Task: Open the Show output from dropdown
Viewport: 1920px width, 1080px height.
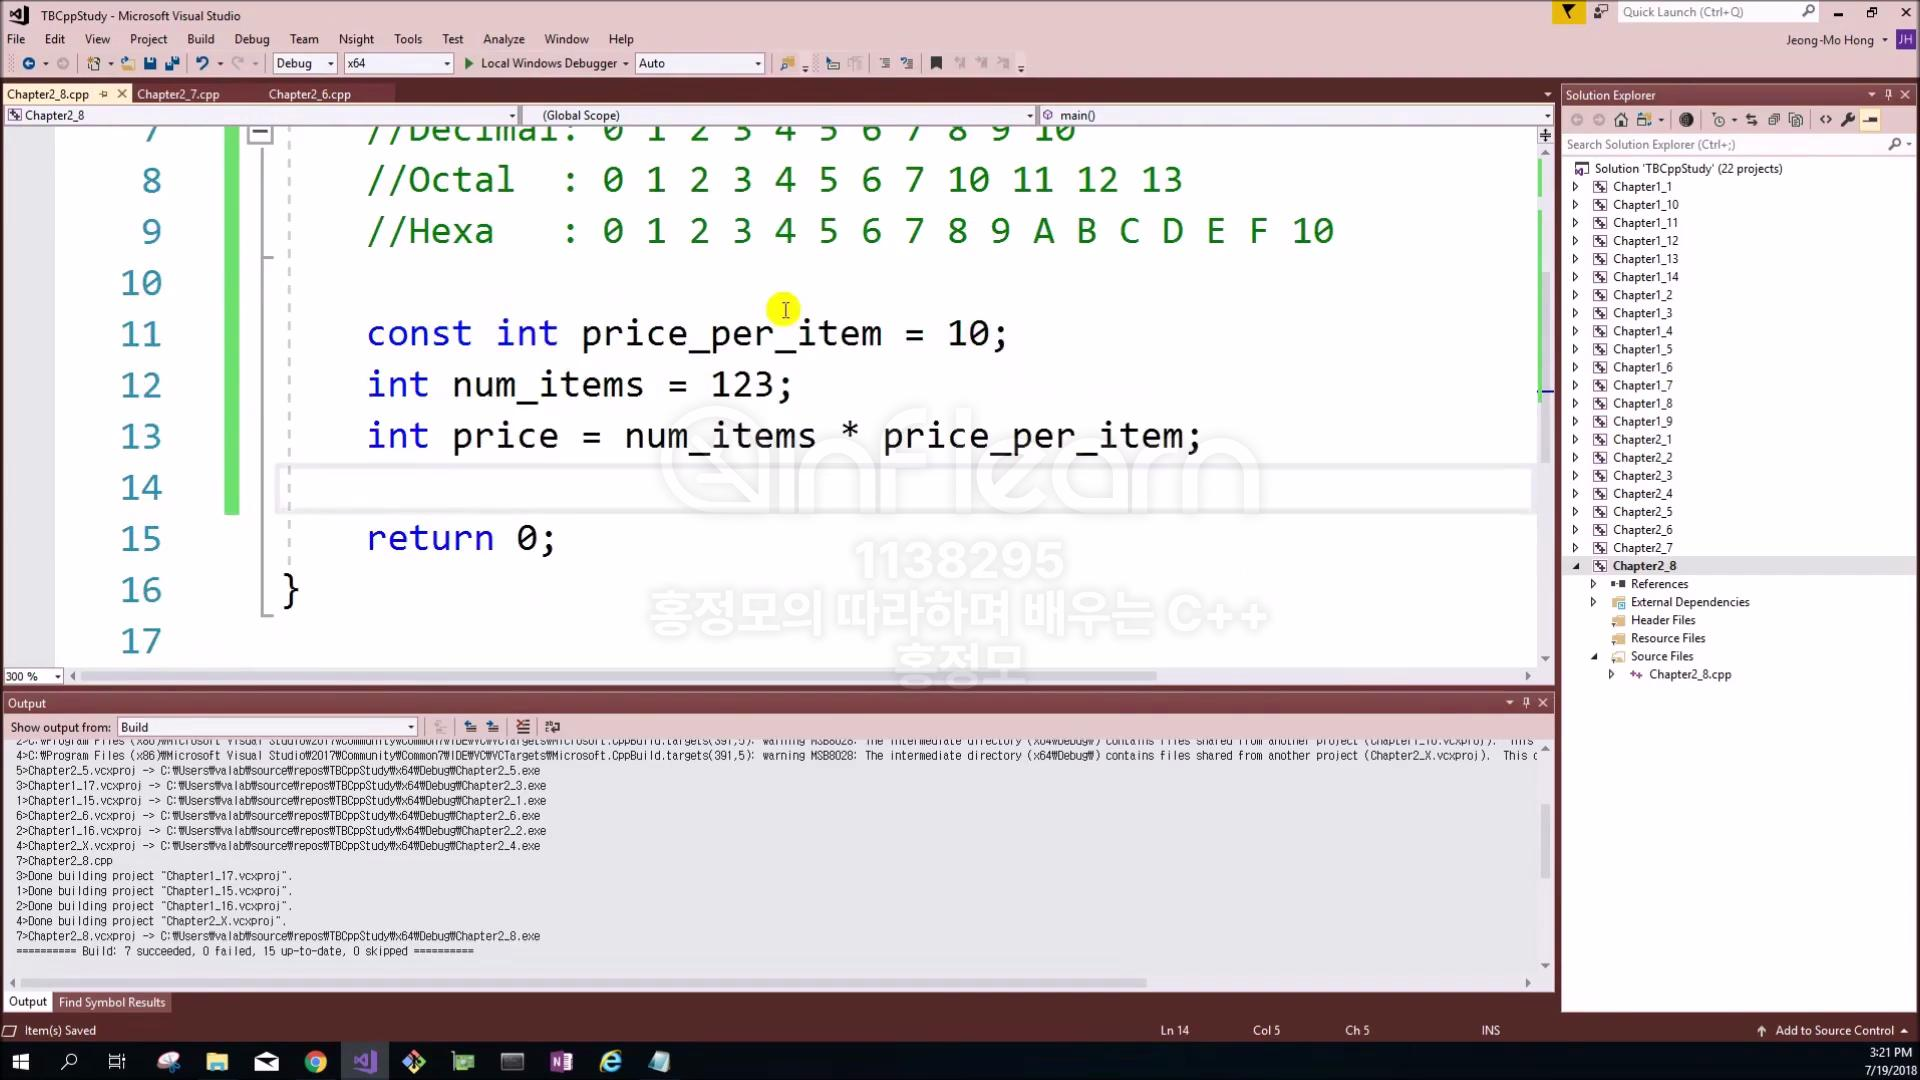Action: pos(266,727)
